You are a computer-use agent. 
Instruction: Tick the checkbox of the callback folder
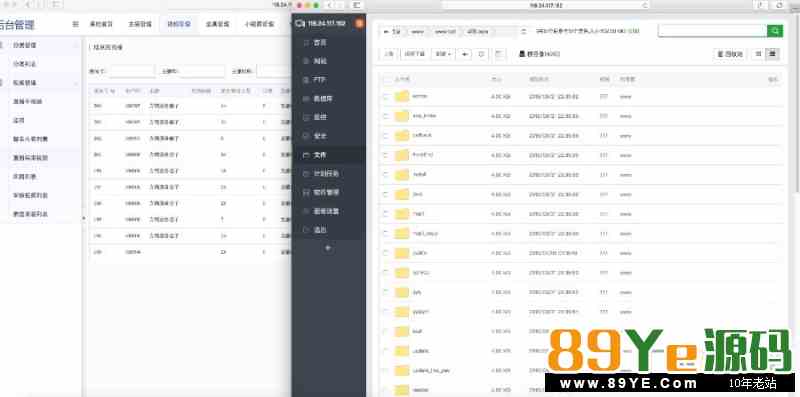386,135
